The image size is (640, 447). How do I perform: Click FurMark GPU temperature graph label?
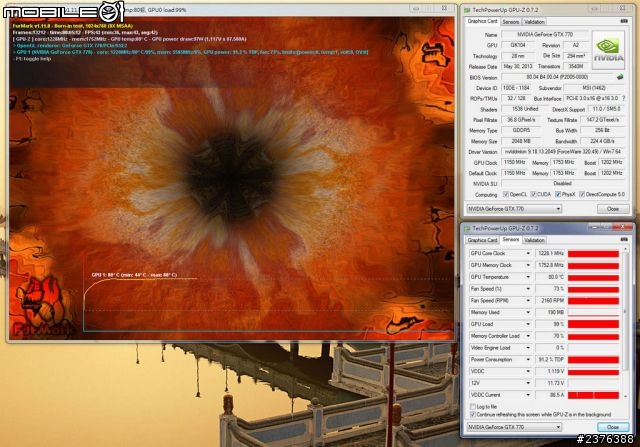coord(134,275)
